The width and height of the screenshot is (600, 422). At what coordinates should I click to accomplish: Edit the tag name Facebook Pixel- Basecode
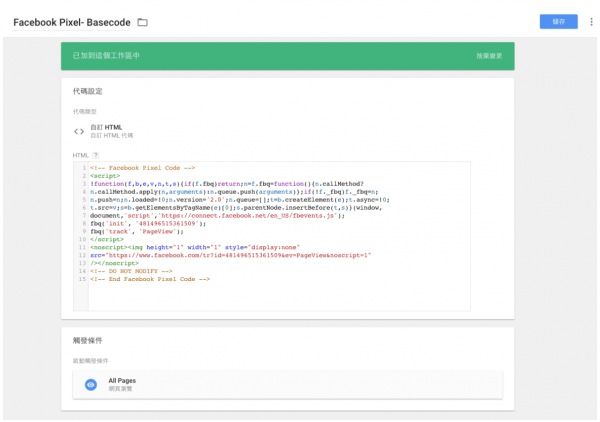pyautogui.click(x=72, y=22)
